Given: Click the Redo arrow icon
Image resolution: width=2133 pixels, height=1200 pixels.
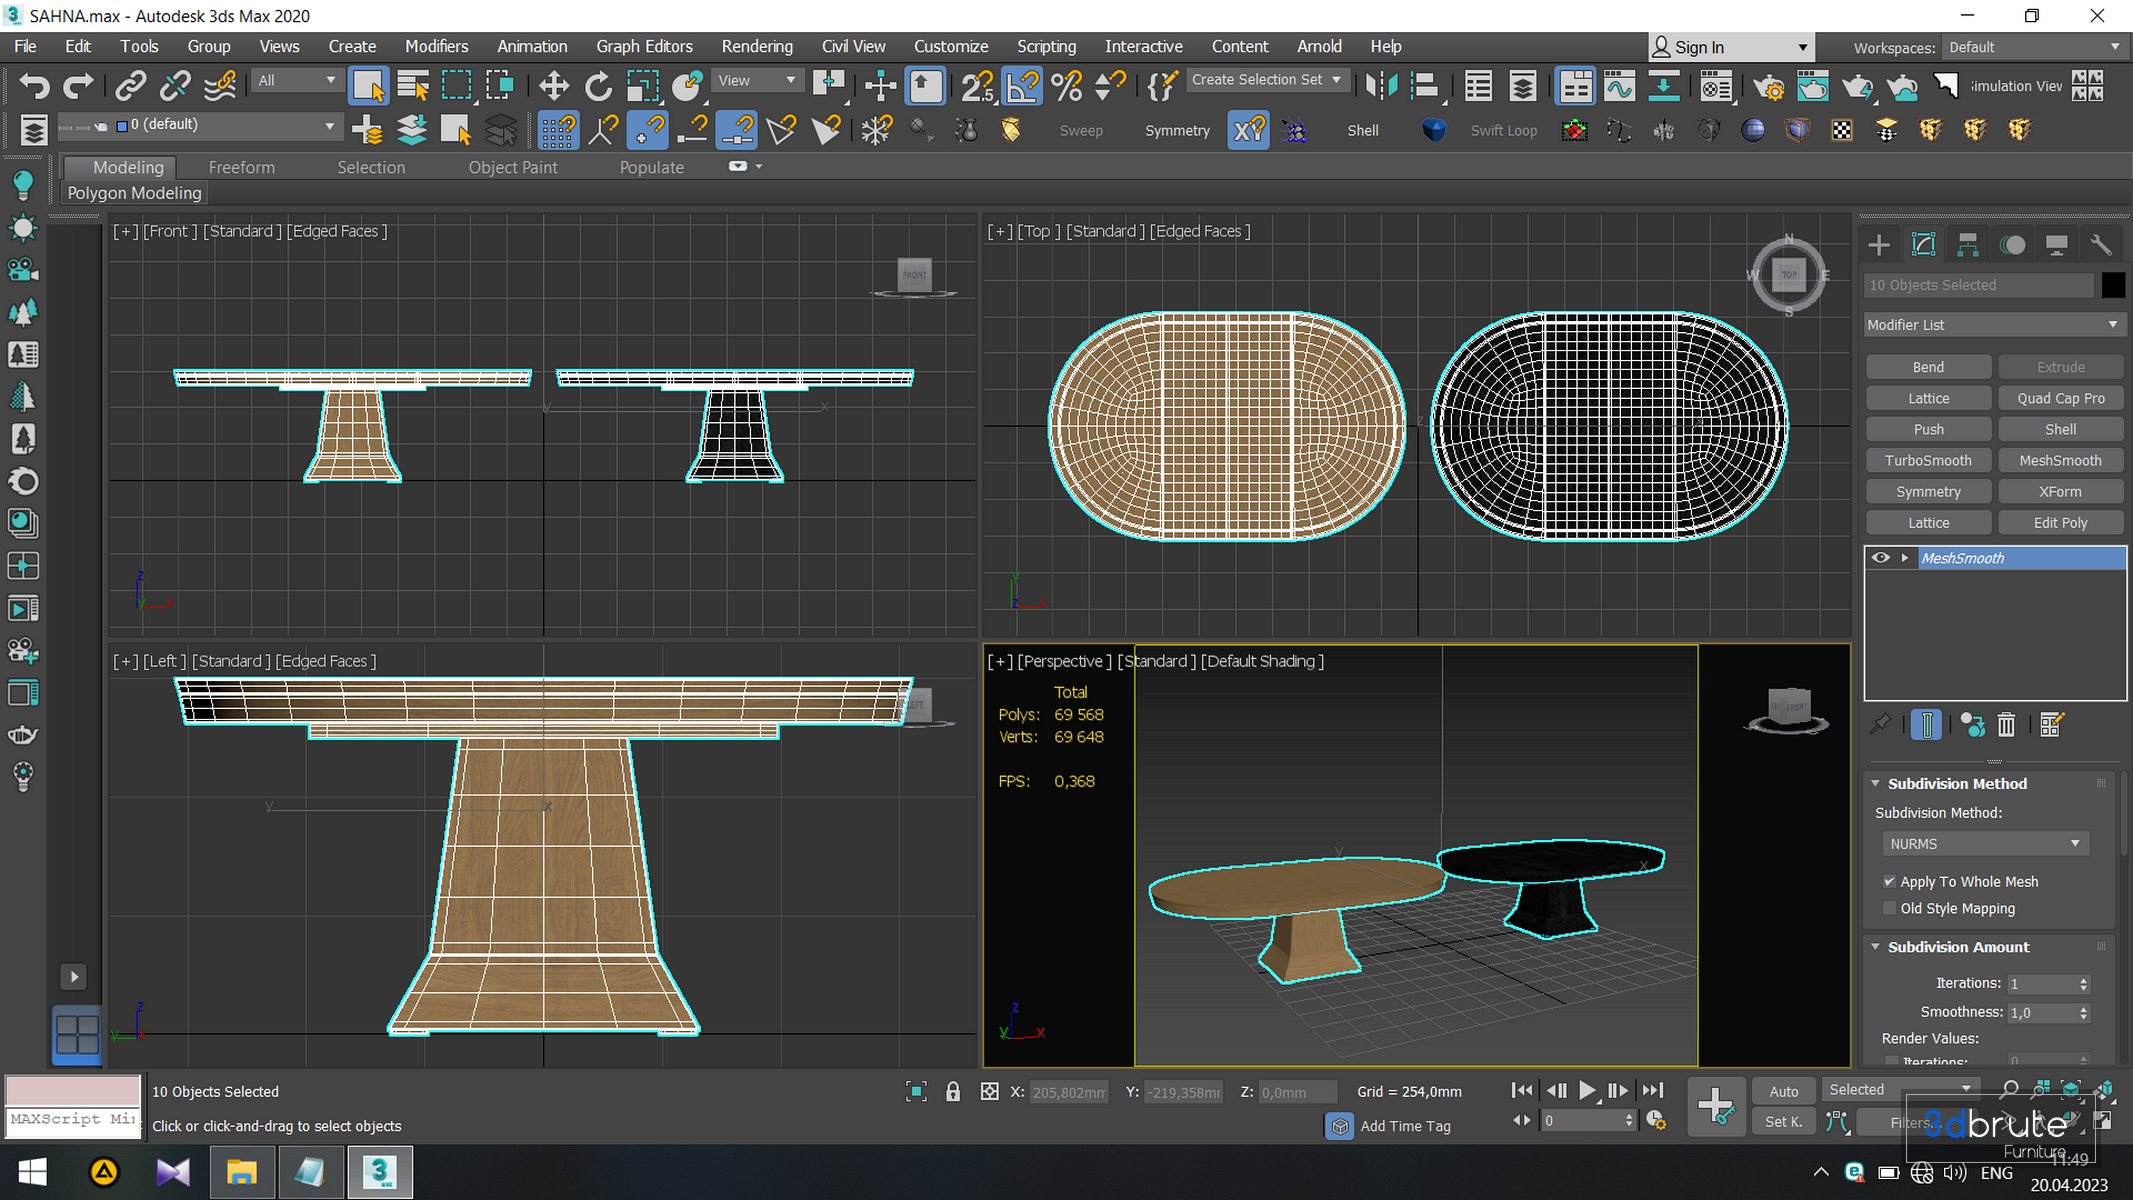Looking at the screenshot, I should coord(78,86).
